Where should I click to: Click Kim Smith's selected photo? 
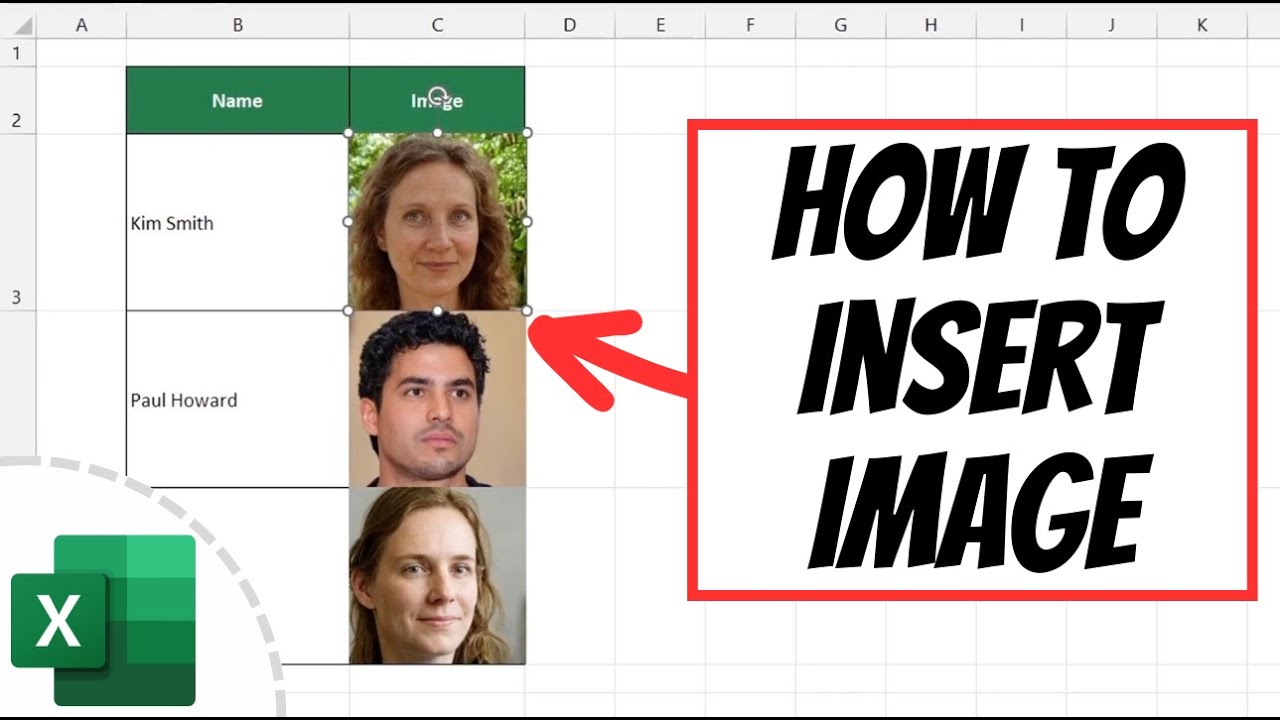pyautogui.click(x=437, y=221)
